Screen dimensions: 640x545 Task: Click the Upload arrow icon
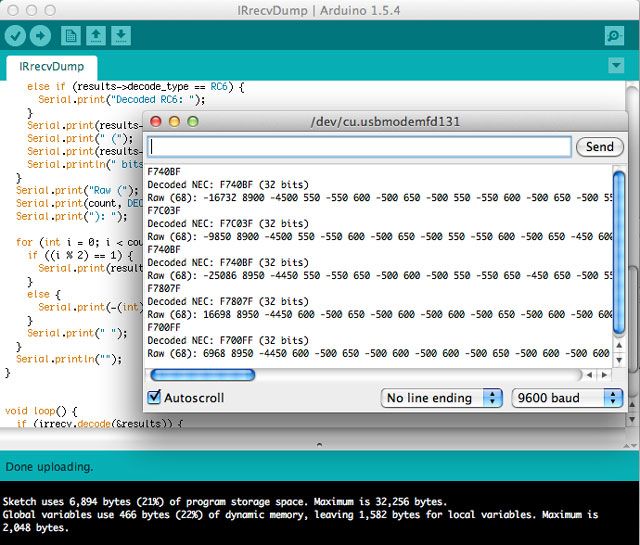coord(41,36)
